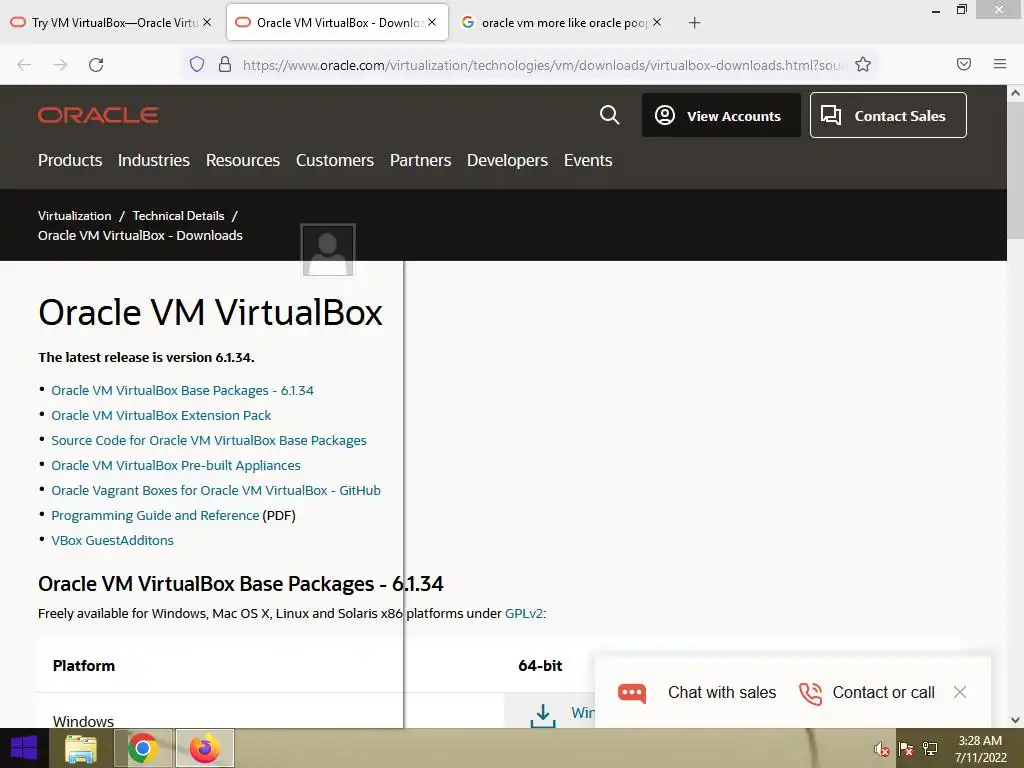Open Source Code for Oracle VM VirtualBox Base Packages
Screen dimensions: 1024x768
208,441
